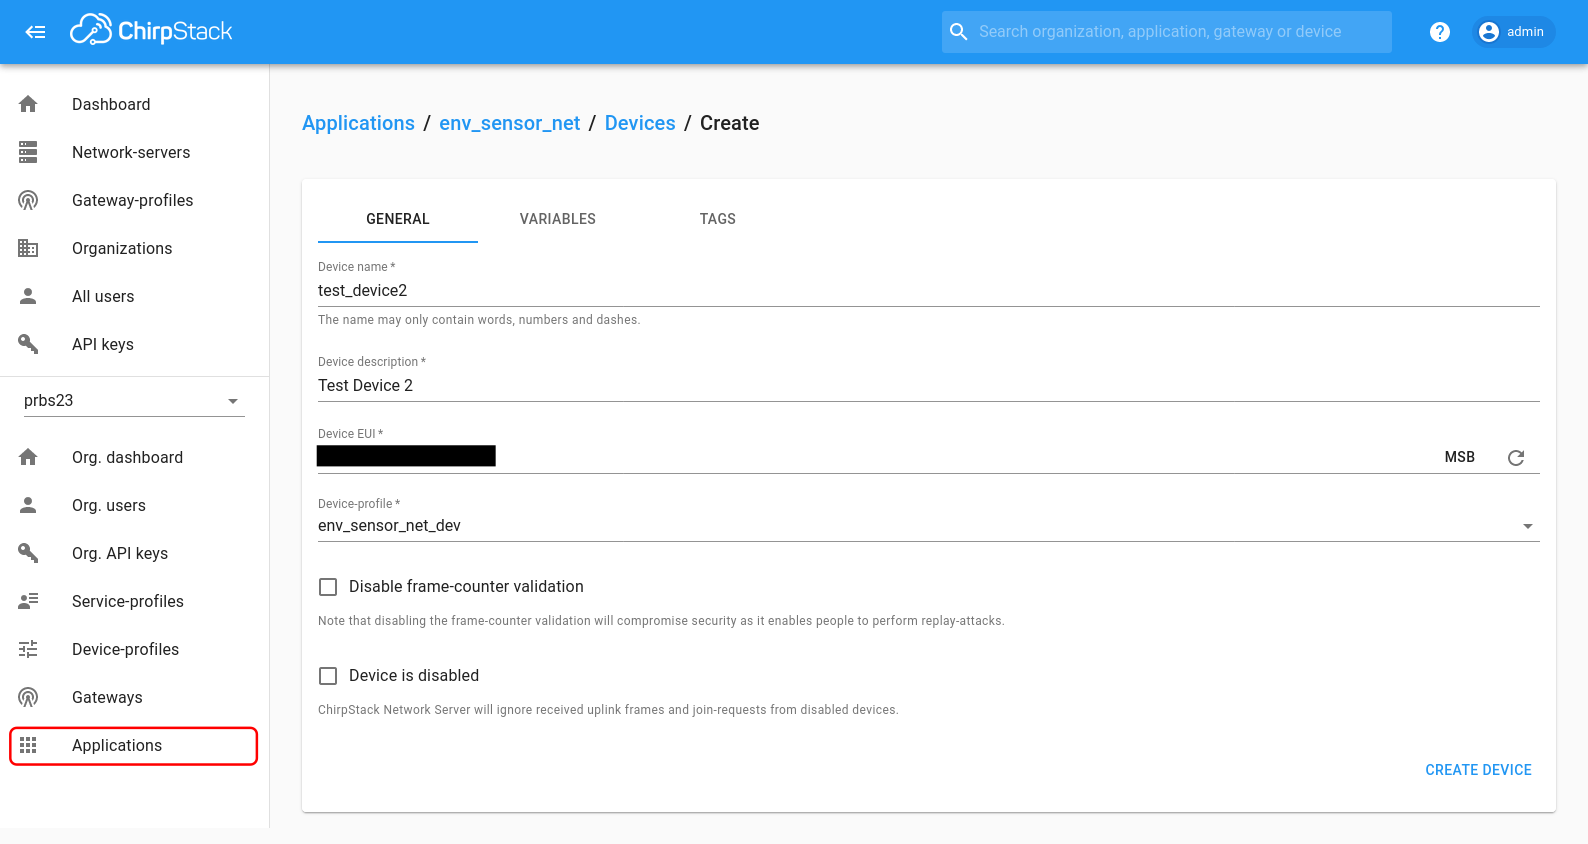Check Disable frame-counter validation
The image size is (1588, 844).
pyautogui.click(x=328, y=587)
